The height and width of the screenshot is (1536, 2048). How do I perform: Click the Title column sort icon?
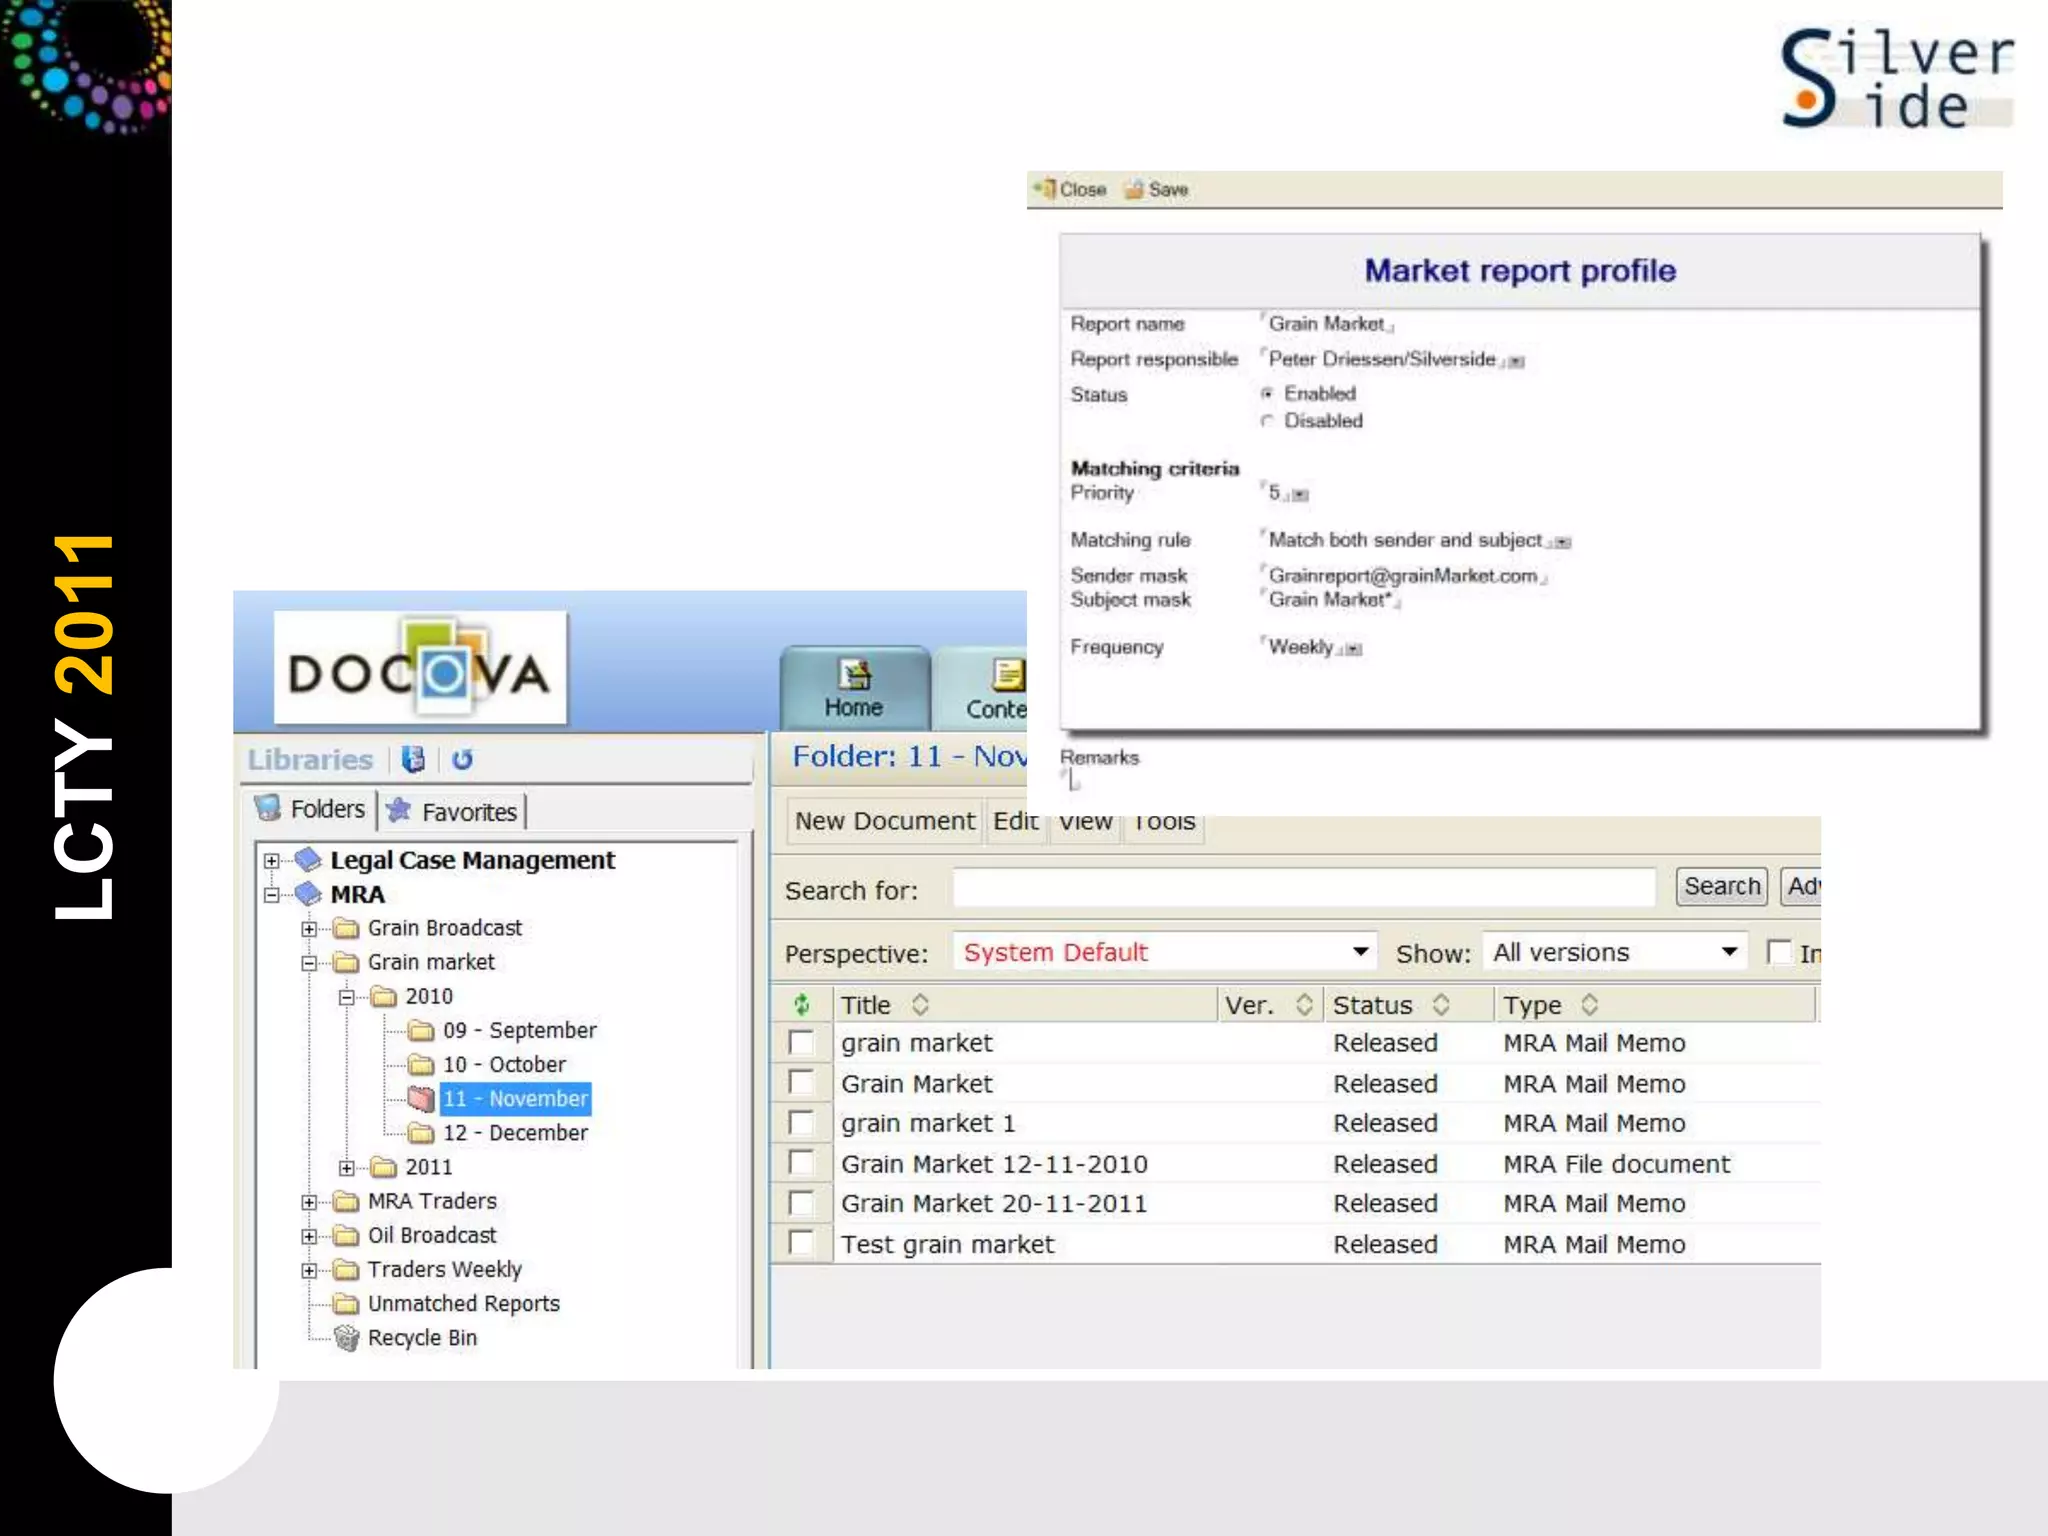pos(921,1005)
